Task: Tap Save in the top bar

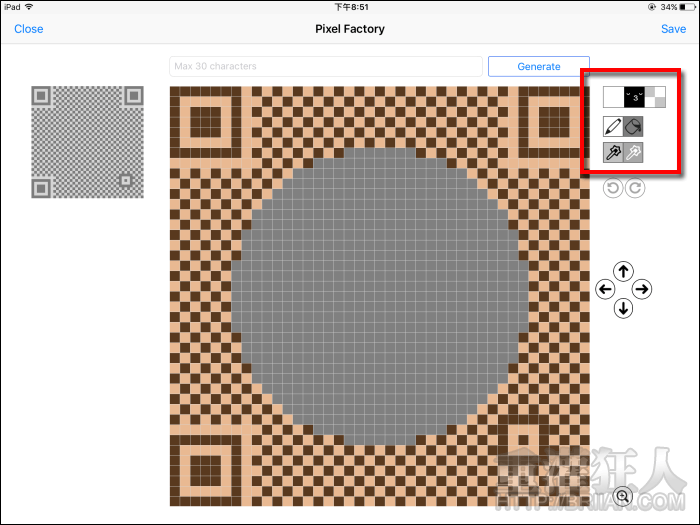Action: [x=673, y=29]
